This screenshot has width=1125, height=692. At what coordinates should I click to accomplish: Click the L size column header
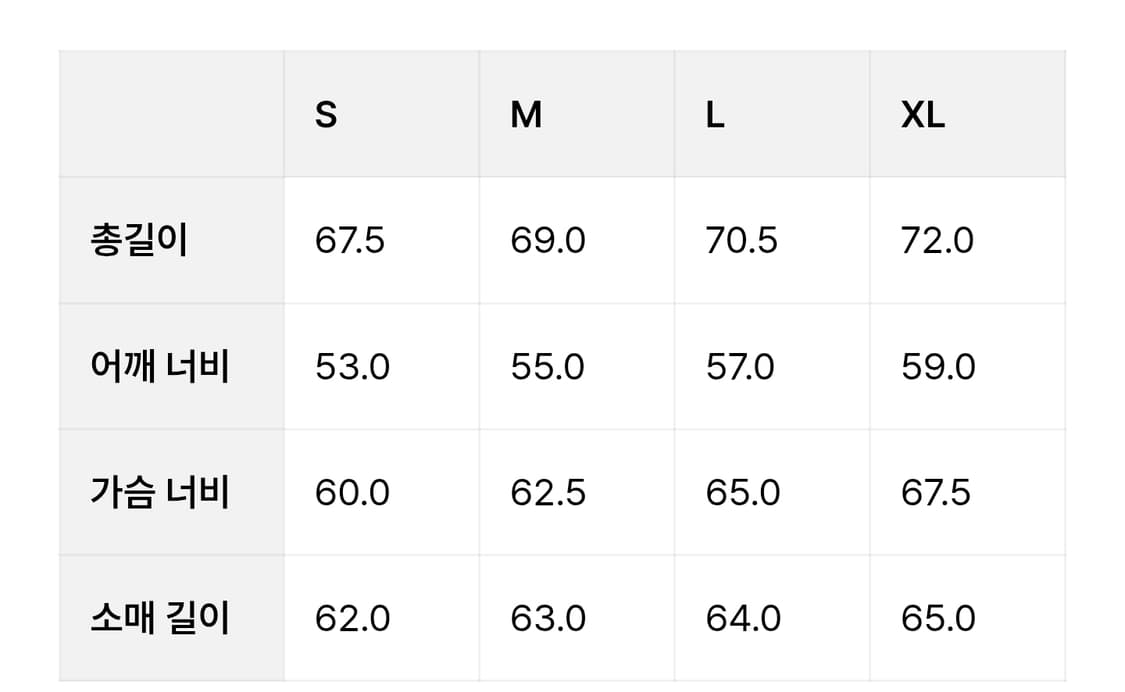click(714, 116)
